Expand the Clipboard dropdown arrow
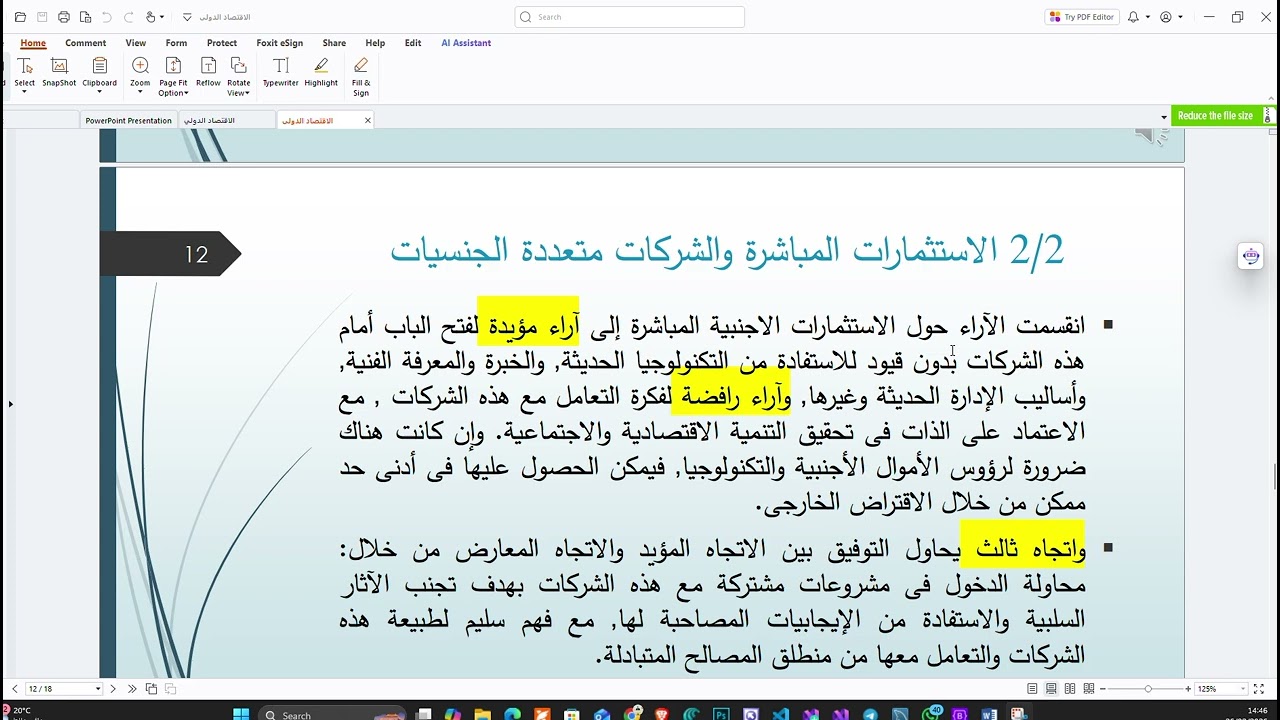Viewport: 1280px width, 720px height. tap(100, 92)
